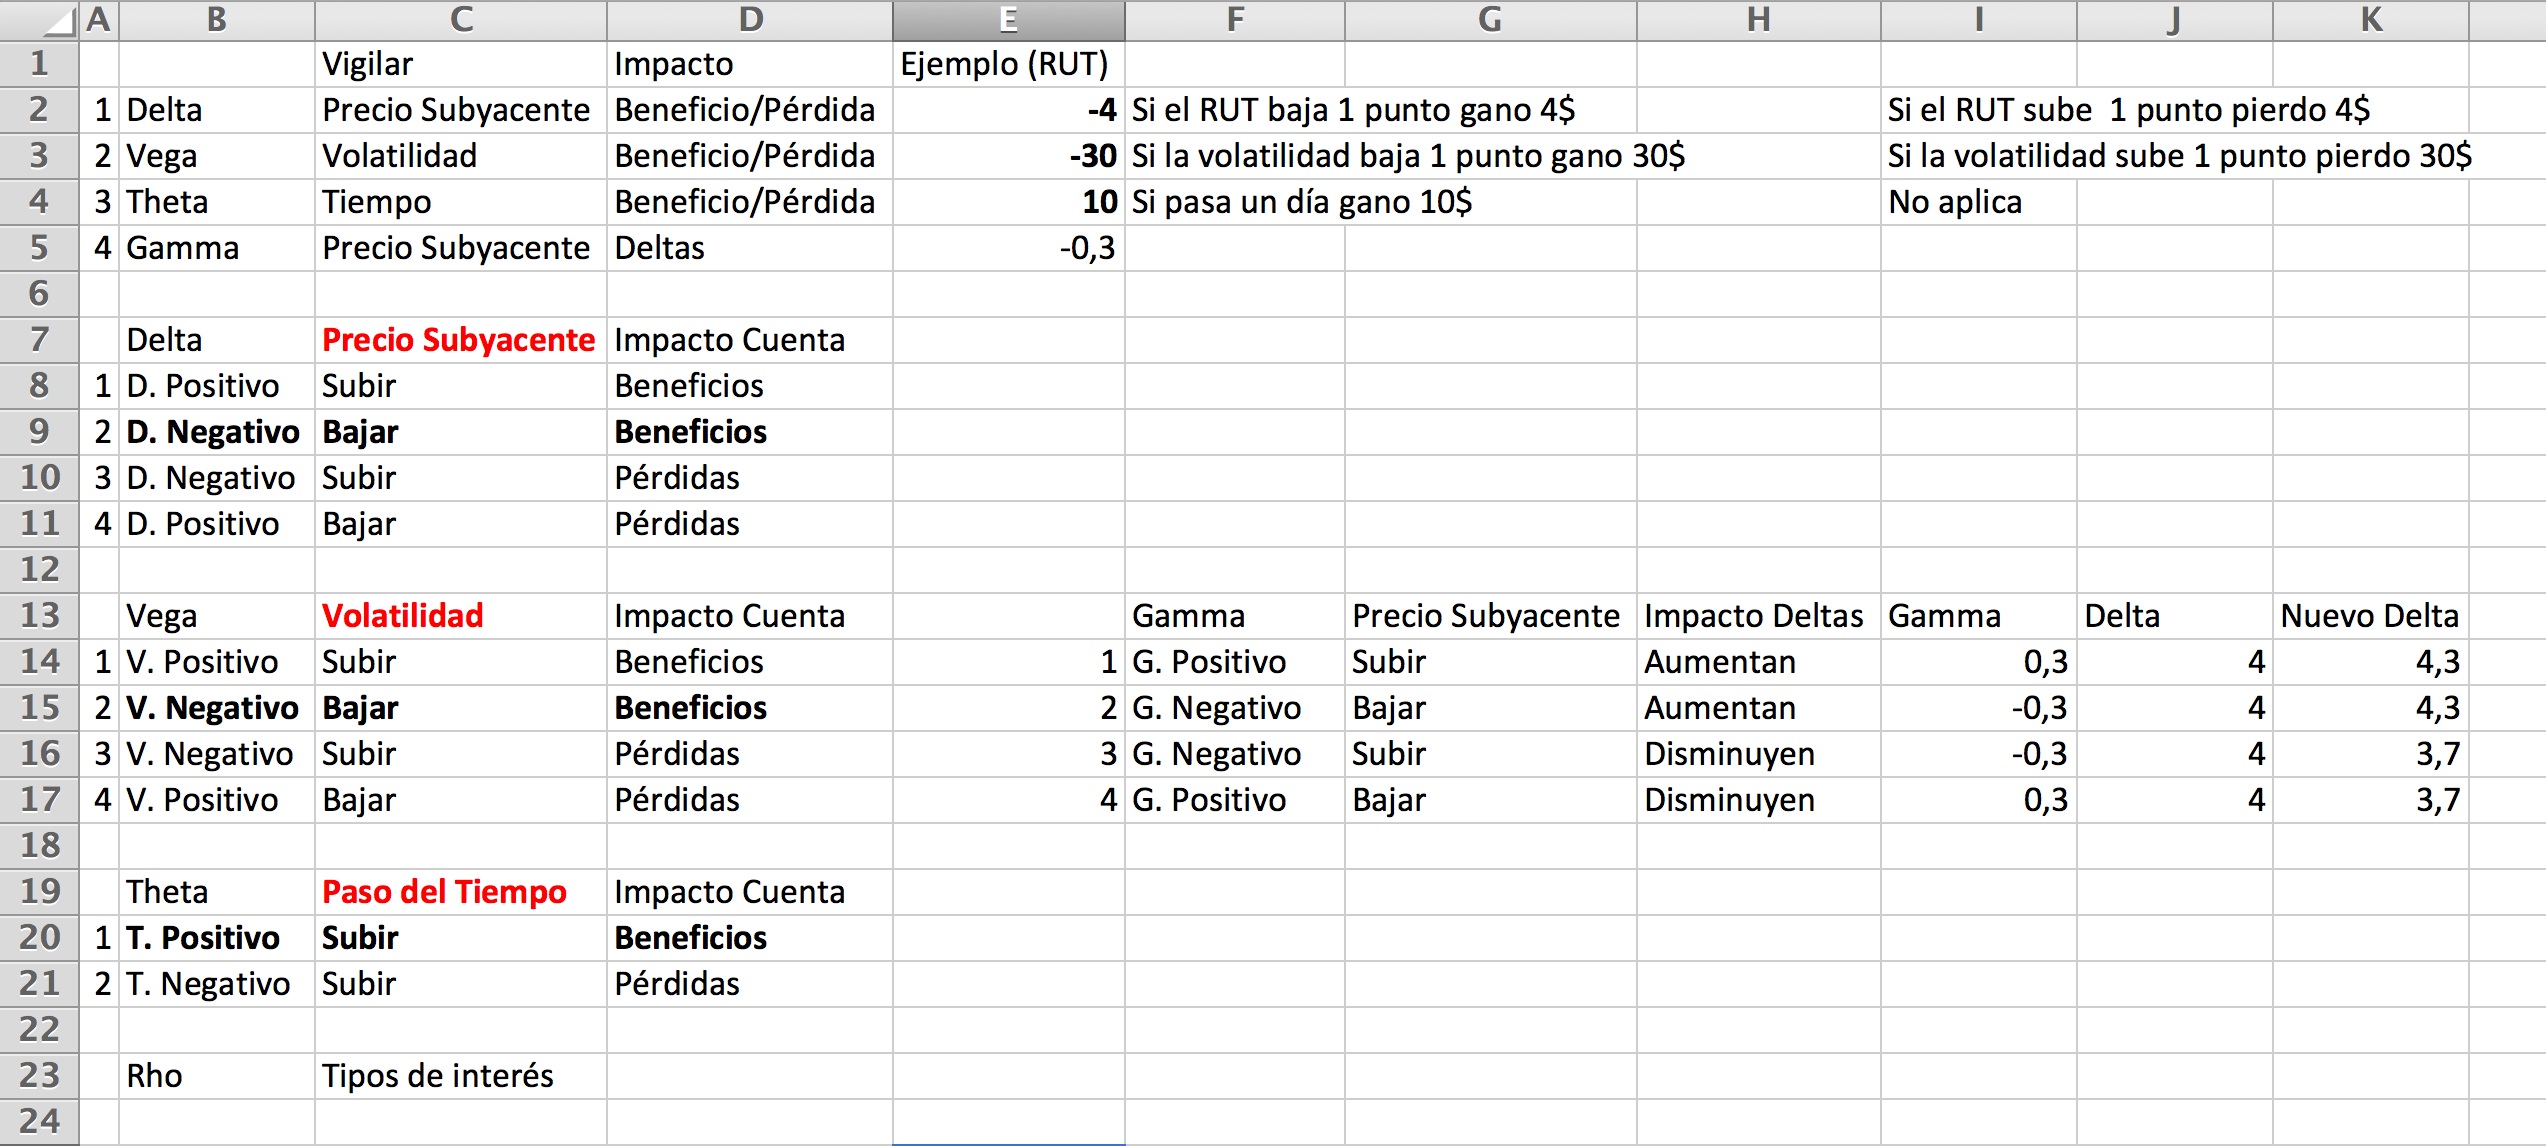Select the 'Nuevo Delta' header cell
The height and width of the screenshot is (1146, 2546).
coord(2369,615)
